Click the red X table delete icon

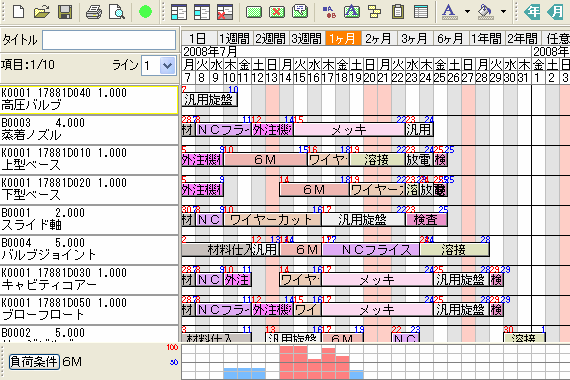click(x=225, y=12)
